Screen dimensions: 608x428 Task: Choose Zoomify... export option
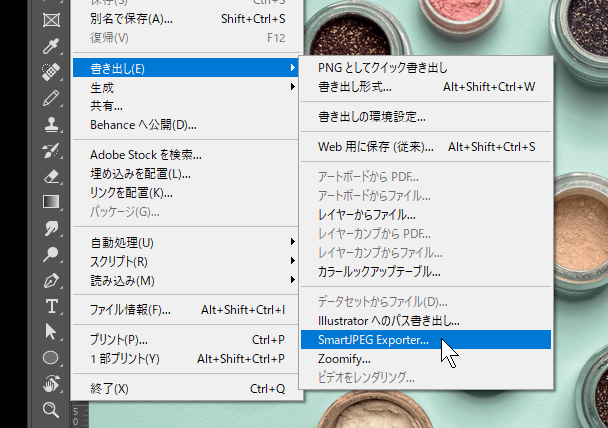pos(426,359)
